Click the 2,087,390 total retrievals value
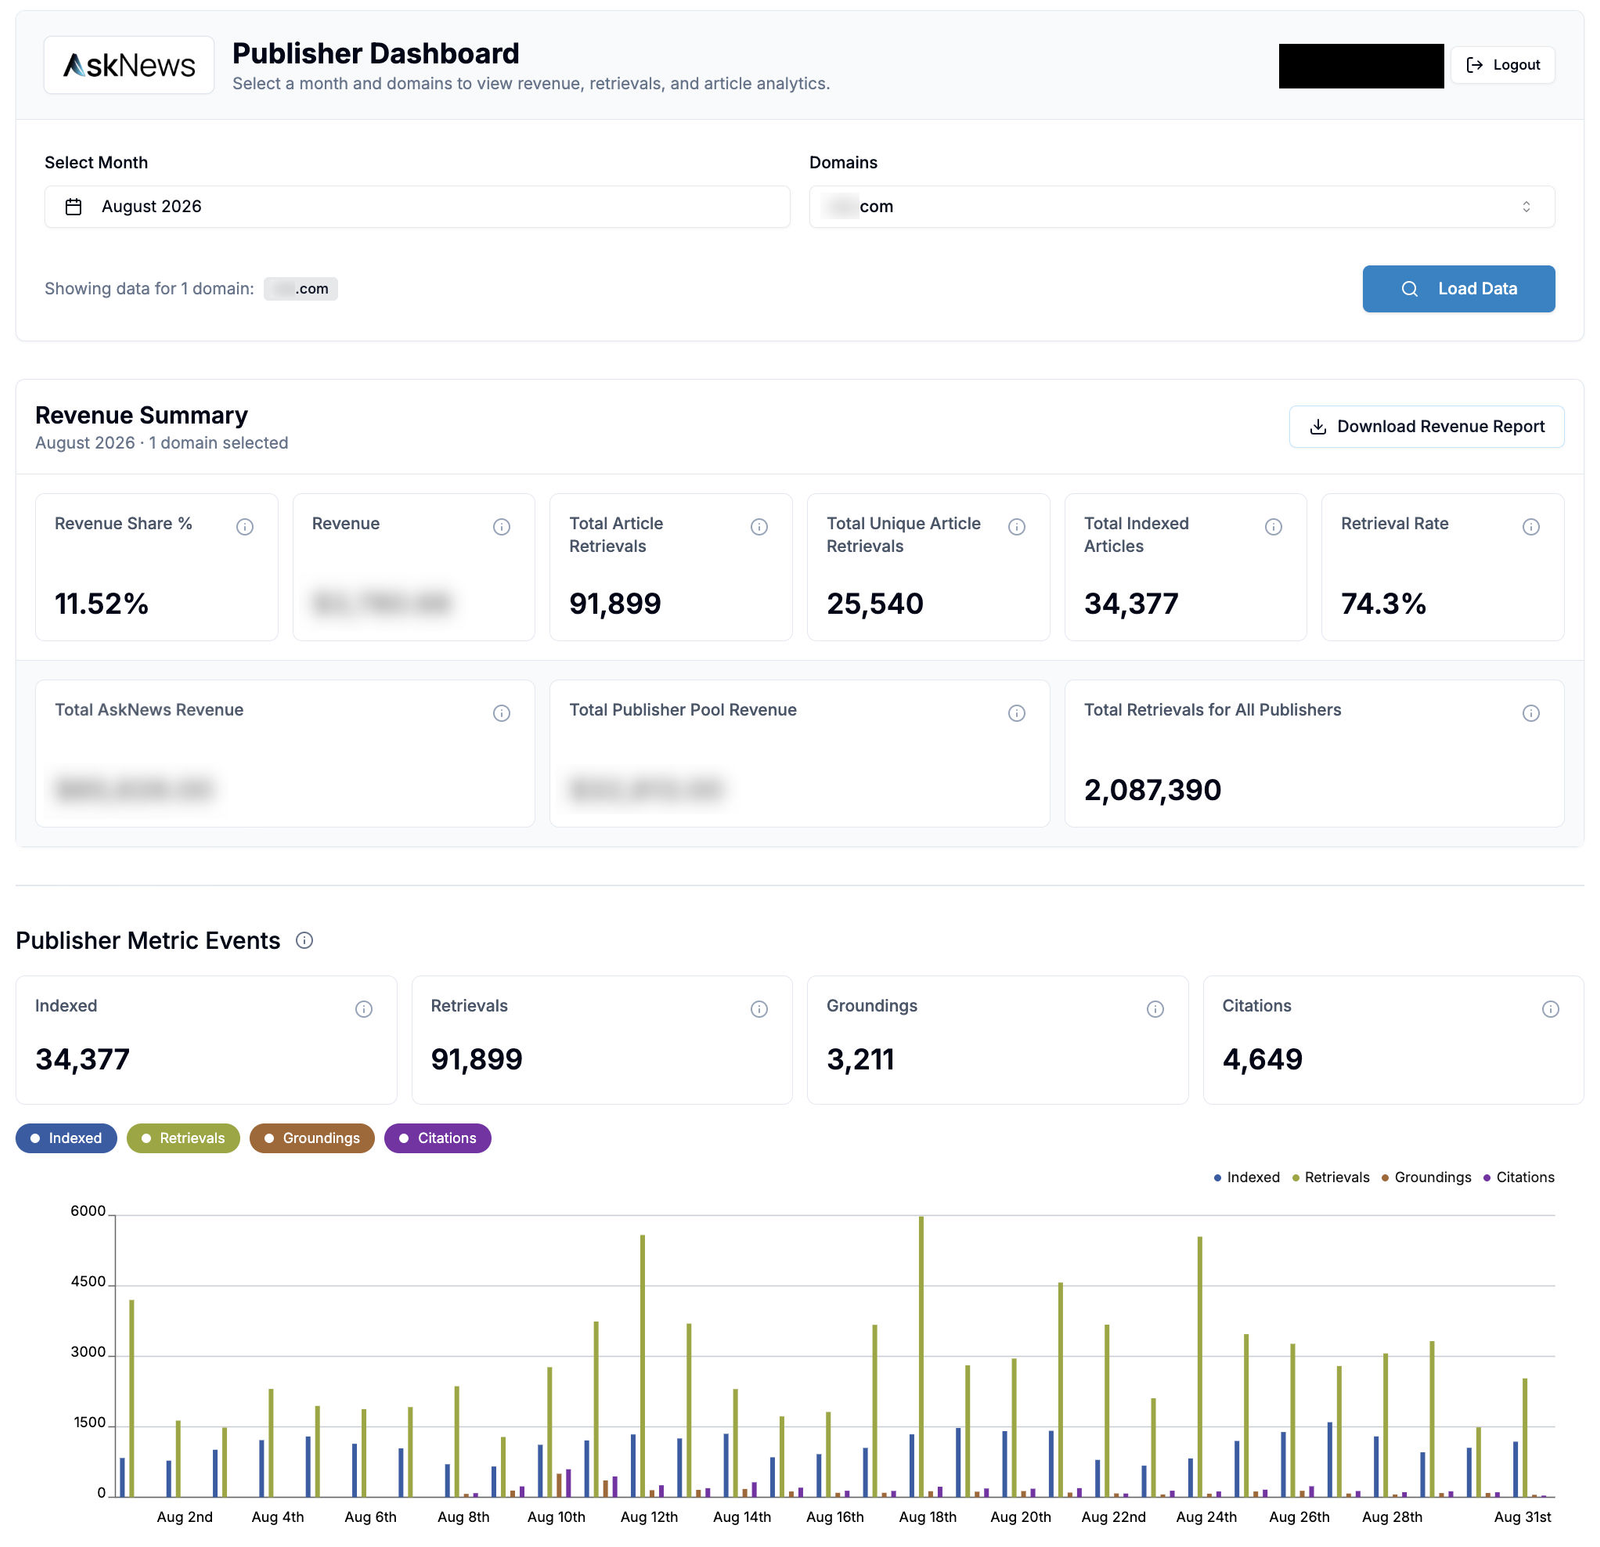This screenshot has width=1600, height=1547. coord(1153,790)
